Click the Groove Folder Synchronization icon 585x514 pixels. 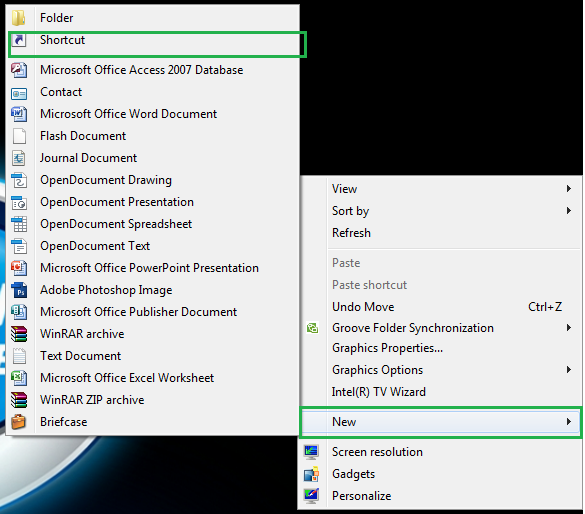click(312, 328)
